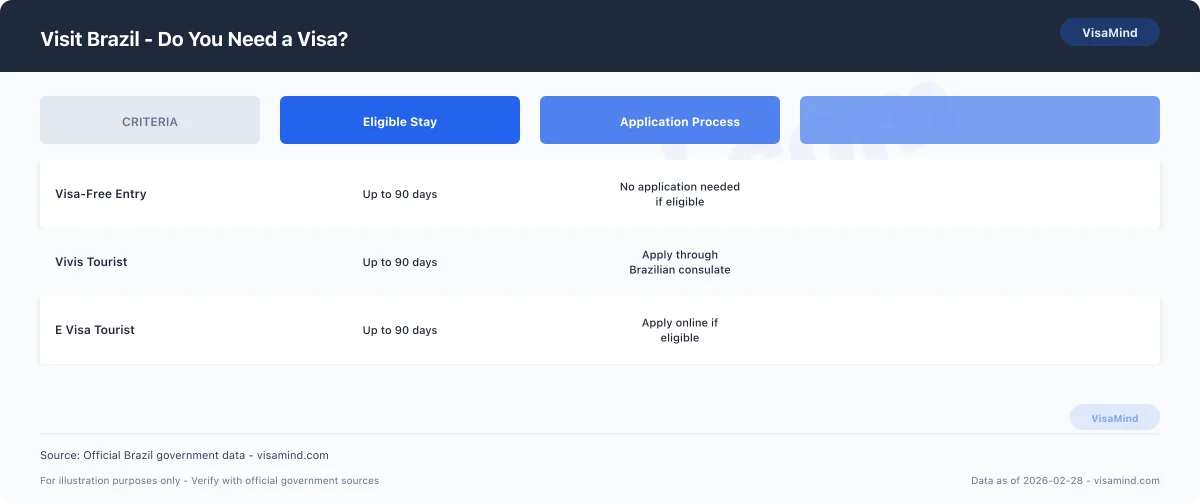Screen dimensions: 1200x504
Task: Click the faded VisaMind badge above the footer
Action: (x=1114, y=418)
